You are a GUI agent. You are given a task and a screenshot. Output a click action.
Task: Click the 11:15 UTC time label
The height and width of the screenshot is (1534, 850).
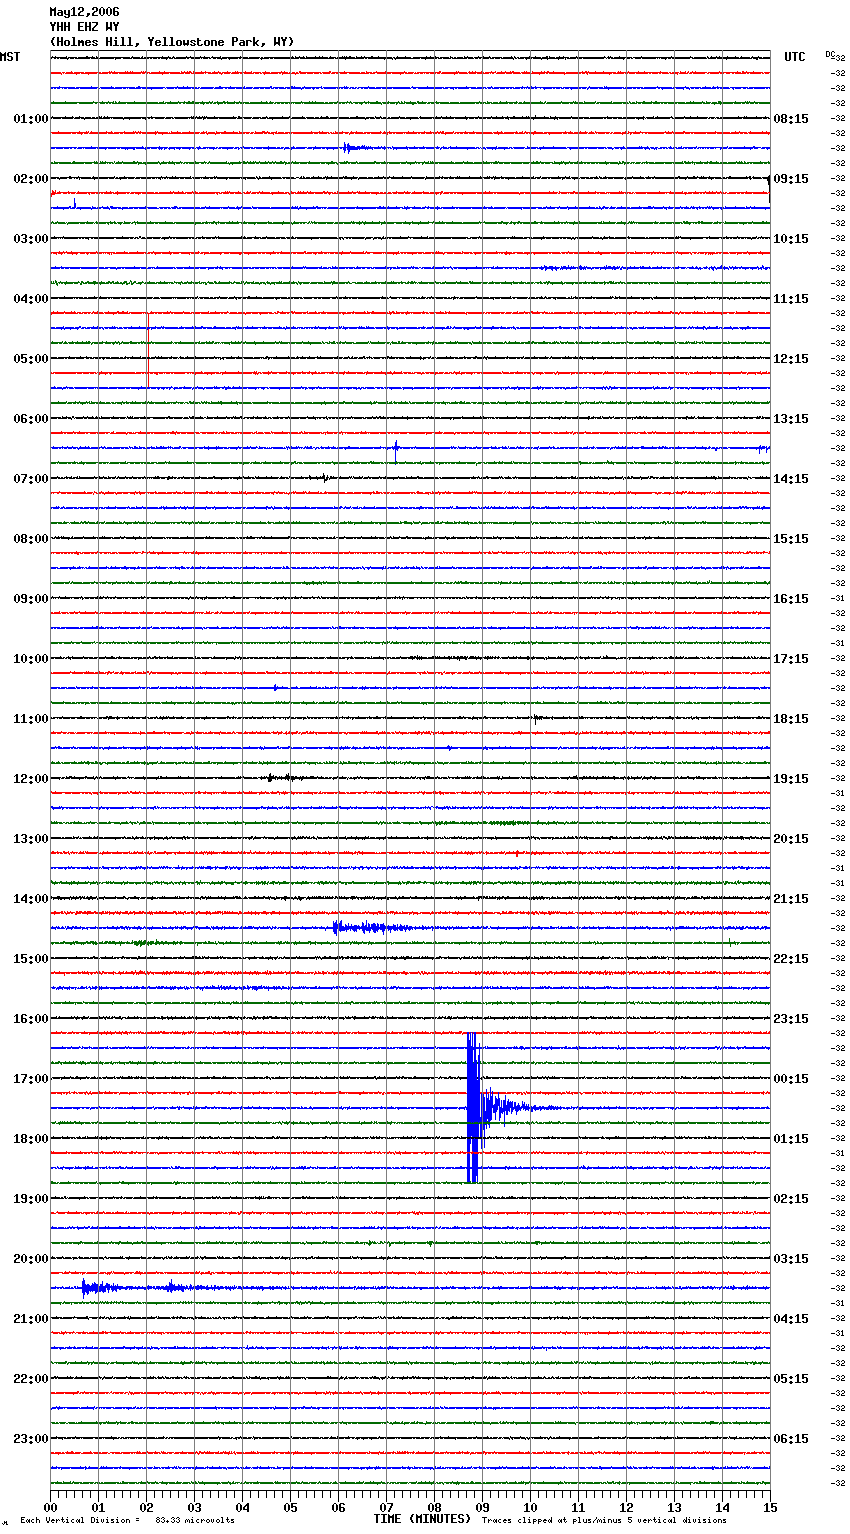(791, 299)
